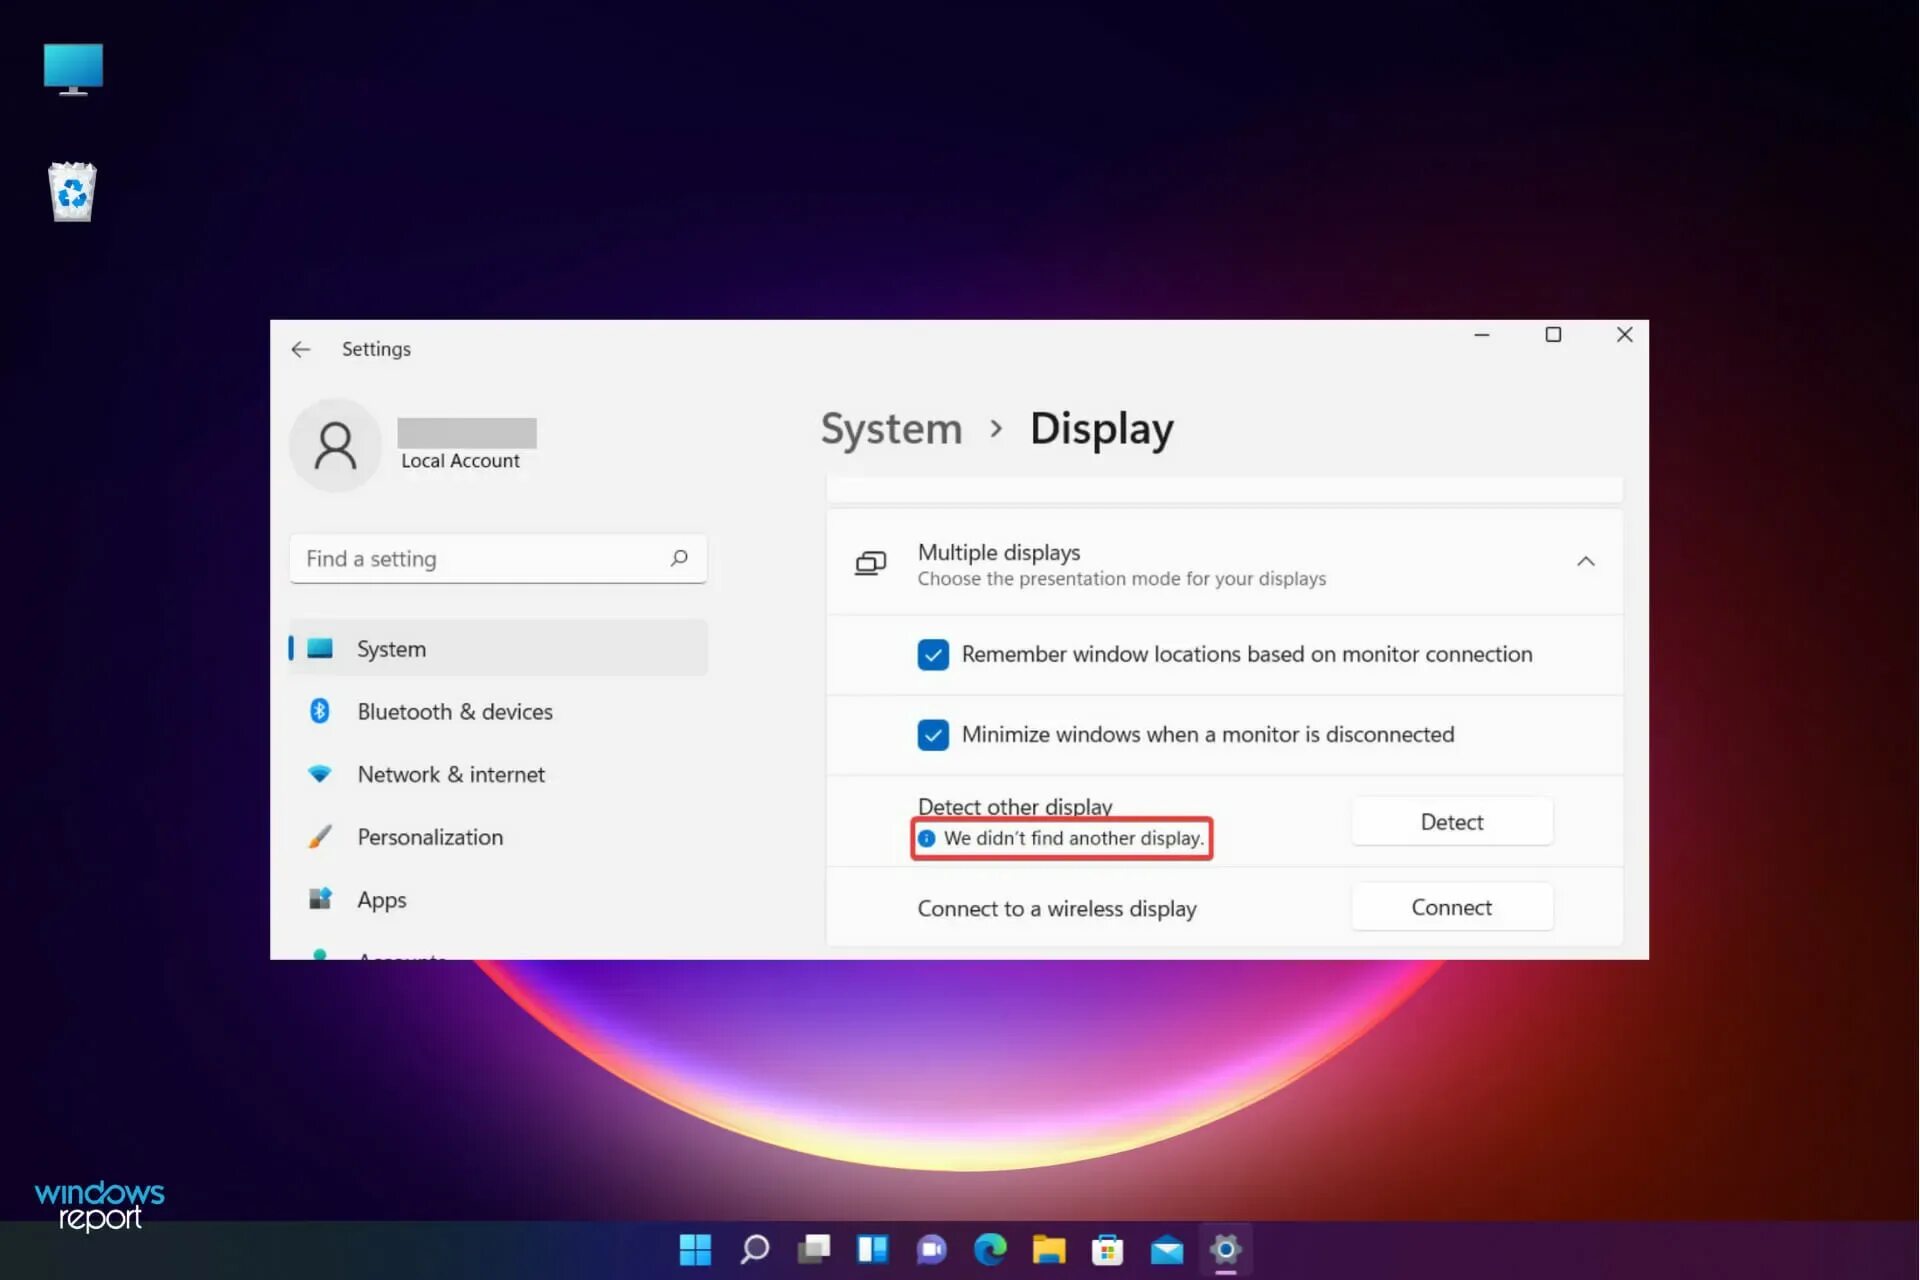Open Microsoft Store from taskbar
1920x1280 pixels.
point(1108,1249)
